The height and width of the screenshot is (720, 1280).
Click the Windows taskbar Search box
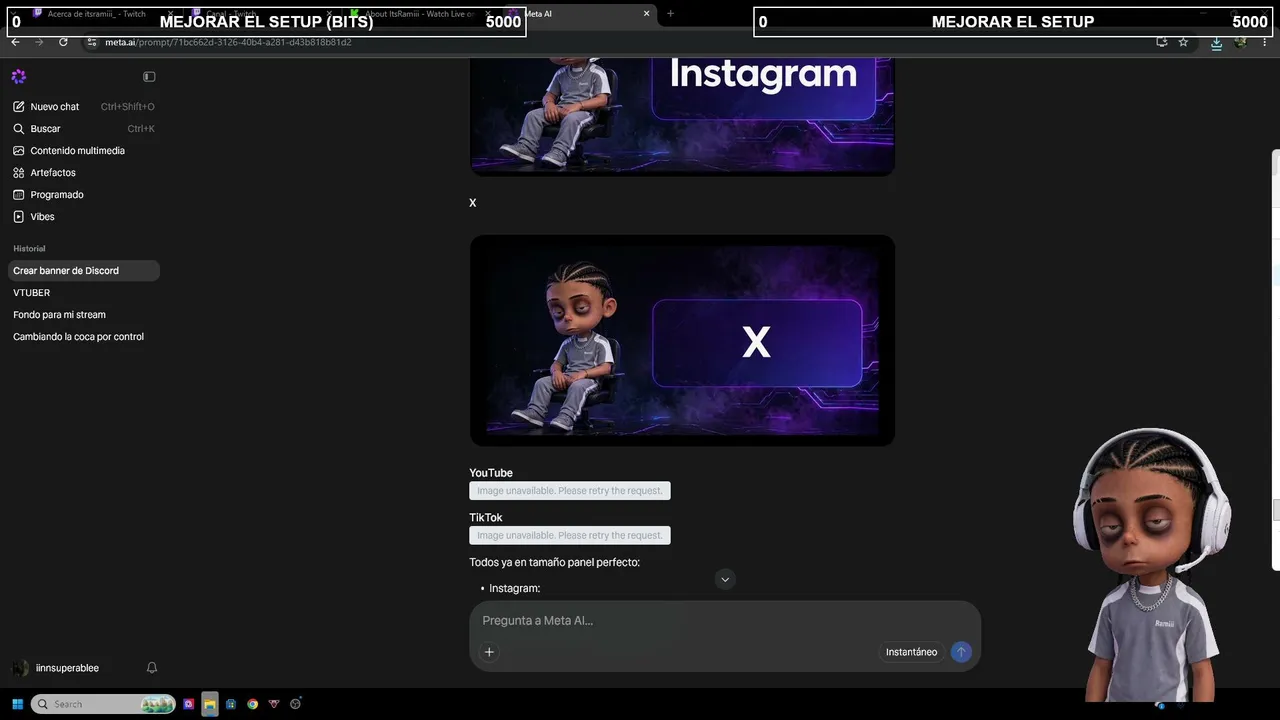pos(103,704)
